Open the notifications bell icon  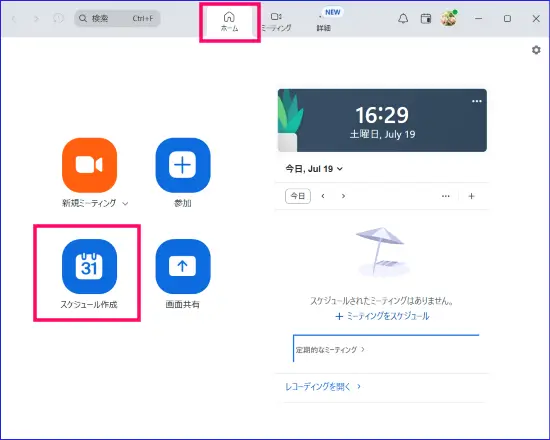tap(403, 18)
